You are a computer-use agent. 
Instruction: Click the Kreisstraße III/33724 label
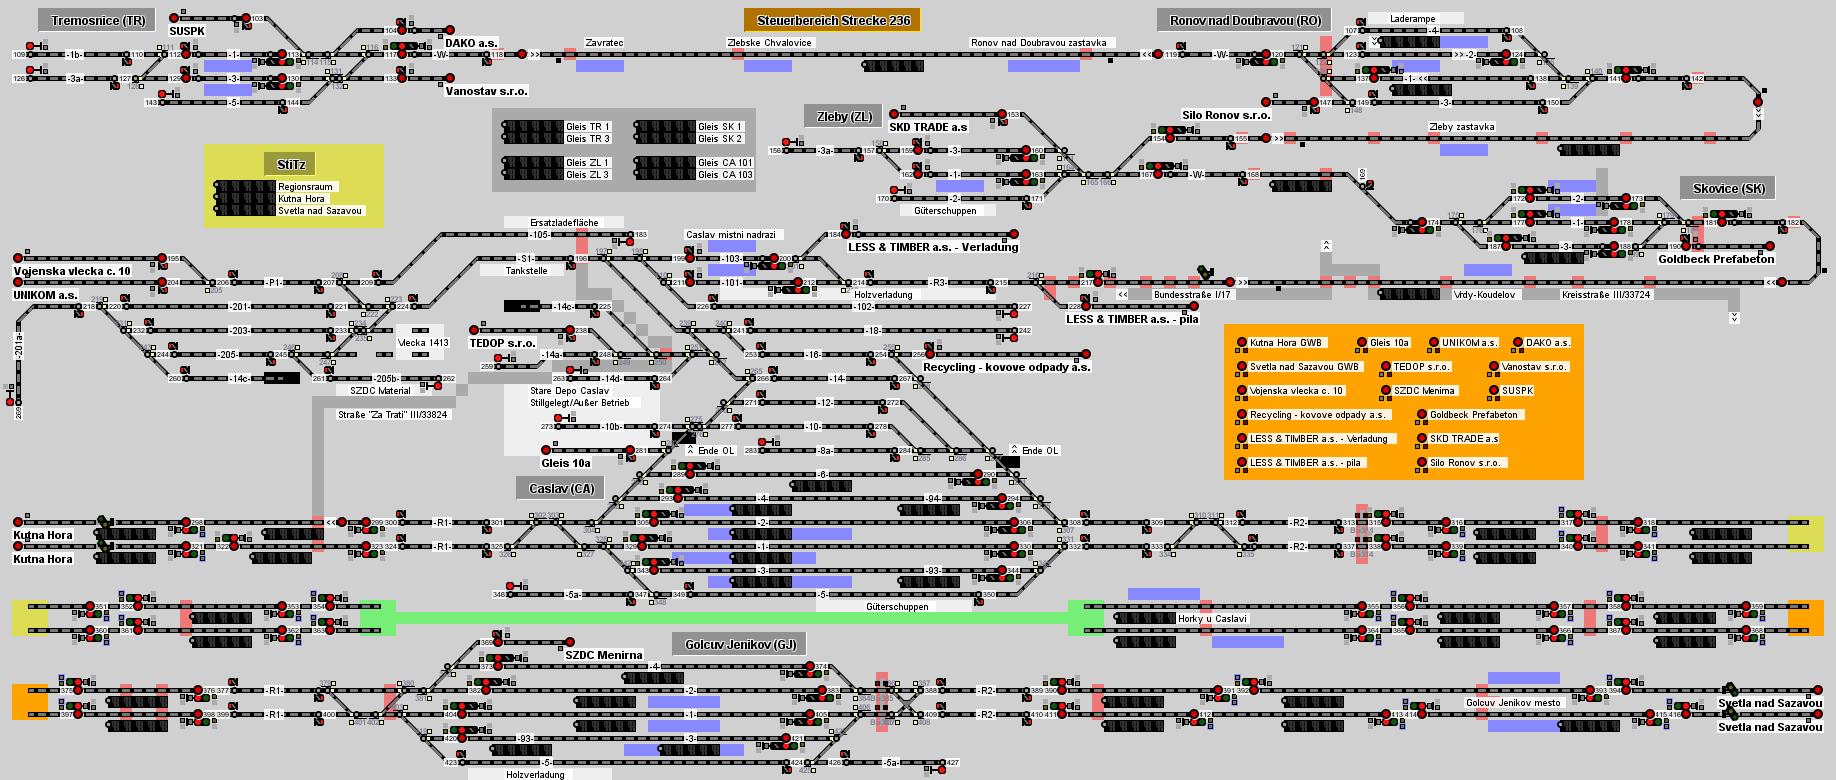(x=1606, y=295)
